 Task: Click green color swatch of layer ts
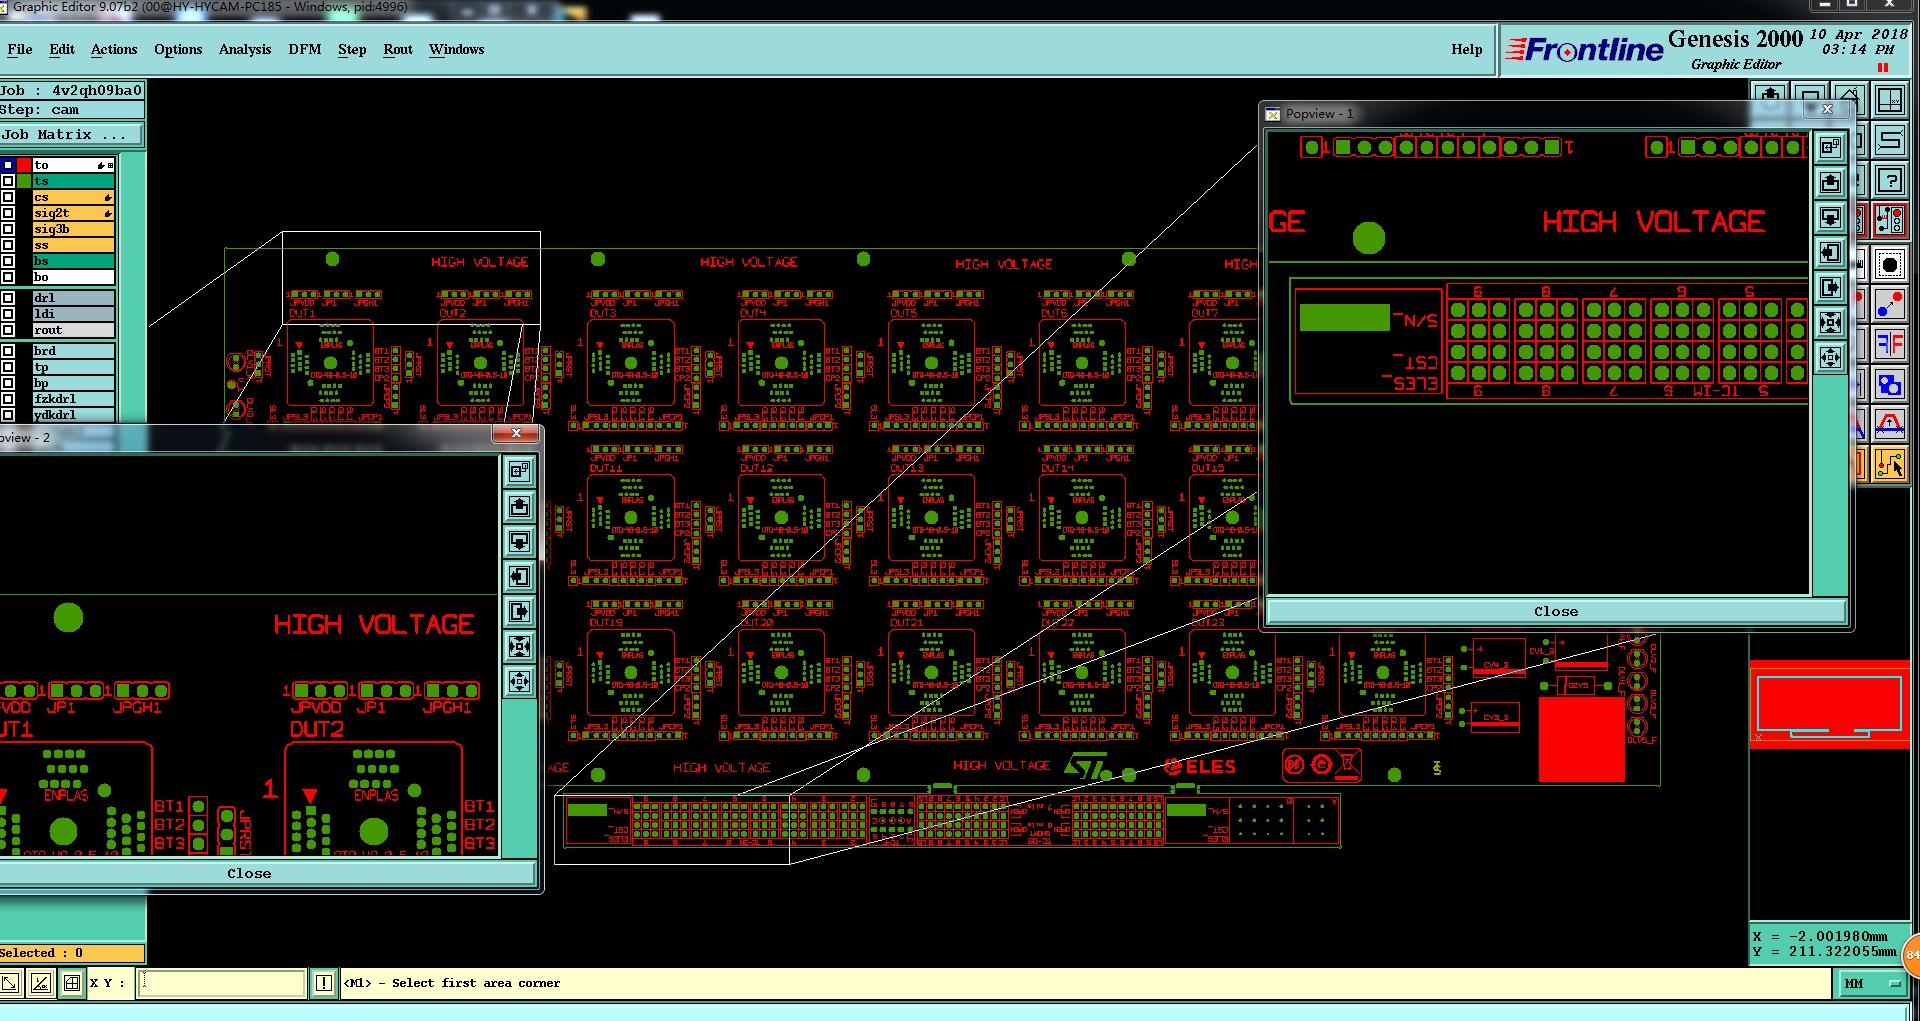pyautogui.click(x=24, y=181)
